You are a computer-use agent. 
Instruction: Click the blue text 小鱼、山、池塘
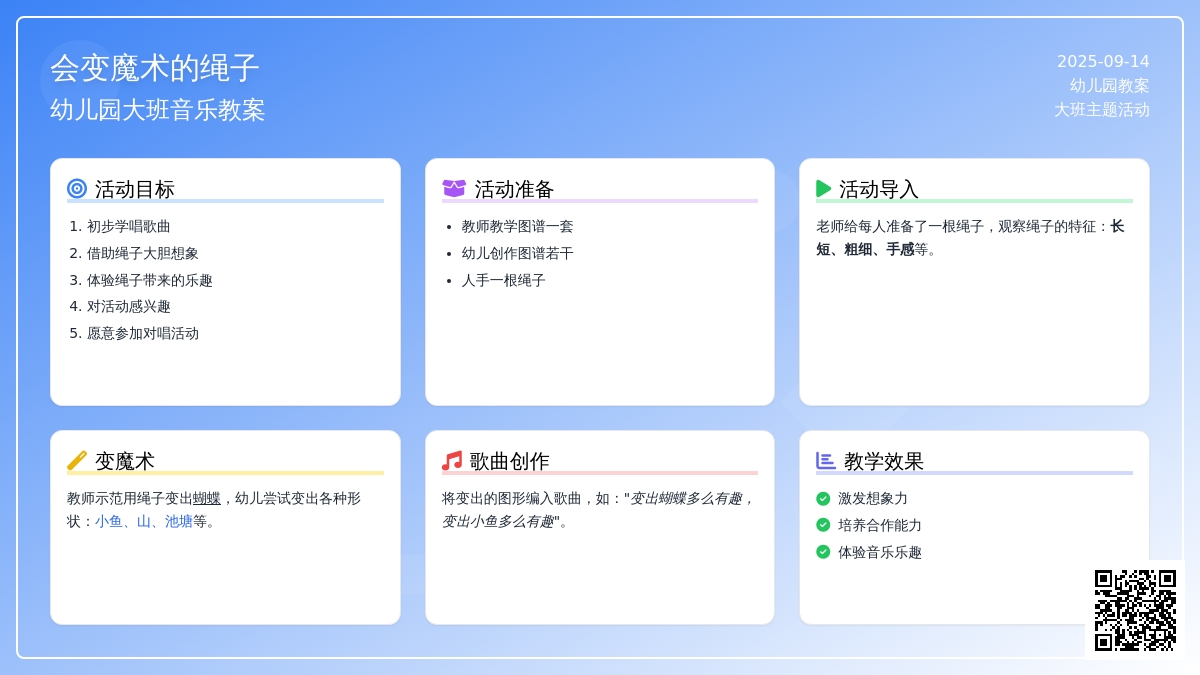[144, 521]
